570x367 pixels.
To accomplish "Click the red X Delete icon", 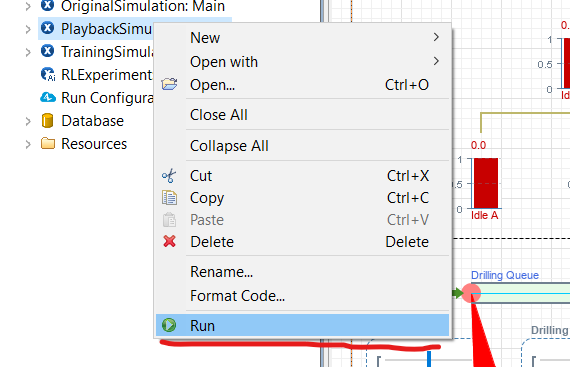I will click(169, 241).
